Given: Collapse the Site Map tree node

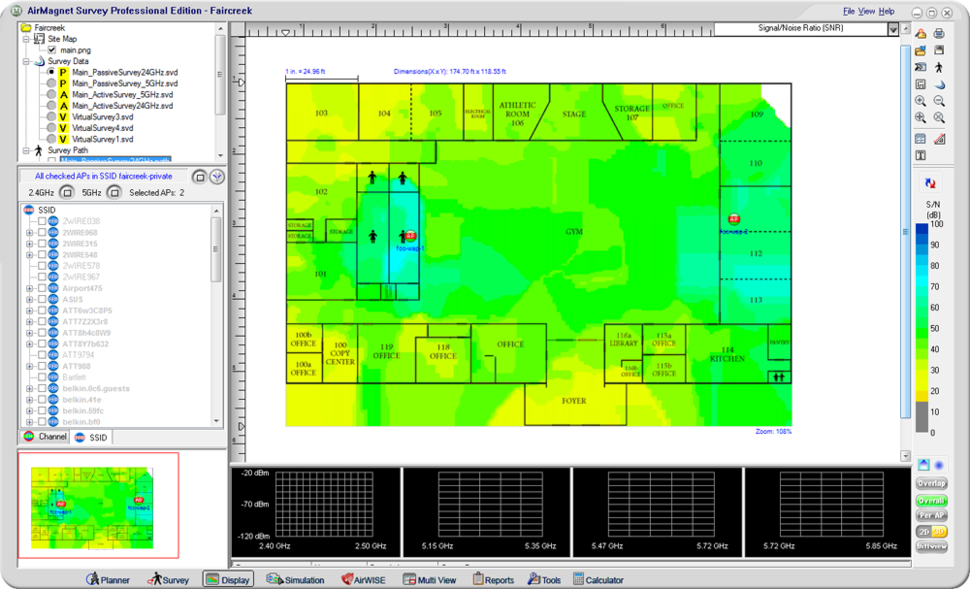Looking at the screenshot, I should click(x=27, y=39).
